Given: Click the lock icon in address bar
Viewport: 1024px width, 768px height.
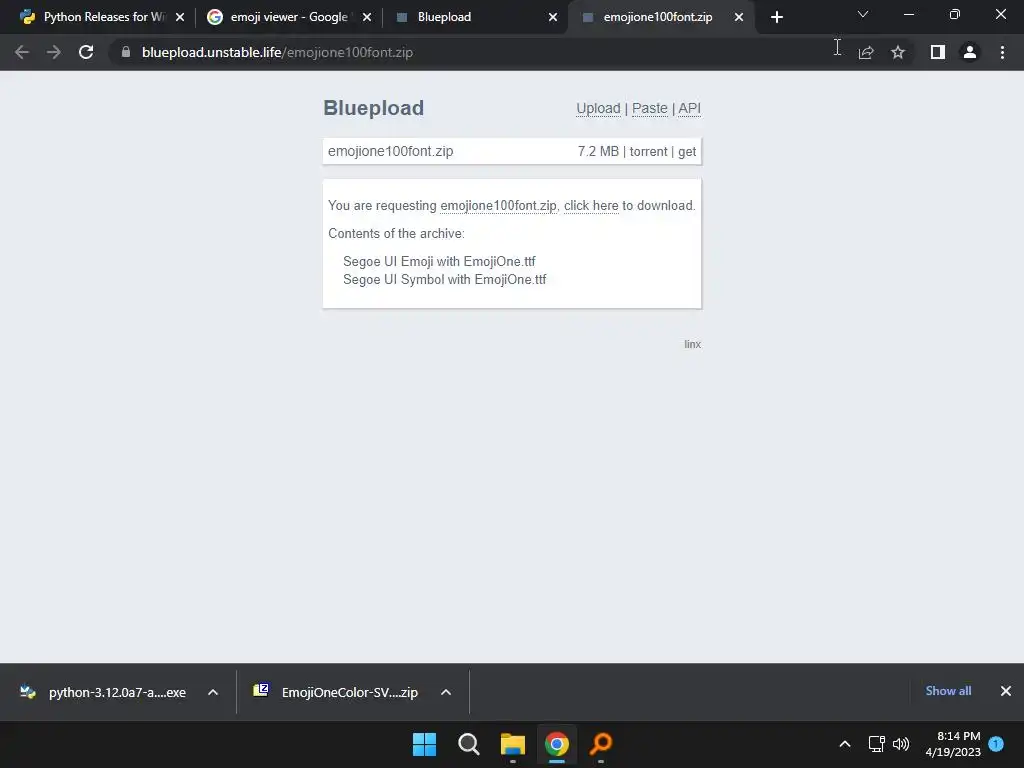Looking at the screenshot, I should pyautogui.click(x=126, y=52).
